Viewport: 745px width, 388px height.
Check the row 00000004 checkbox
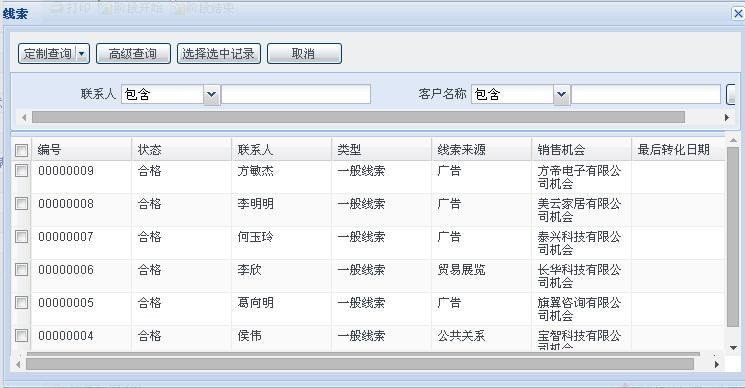pos(21,336)
